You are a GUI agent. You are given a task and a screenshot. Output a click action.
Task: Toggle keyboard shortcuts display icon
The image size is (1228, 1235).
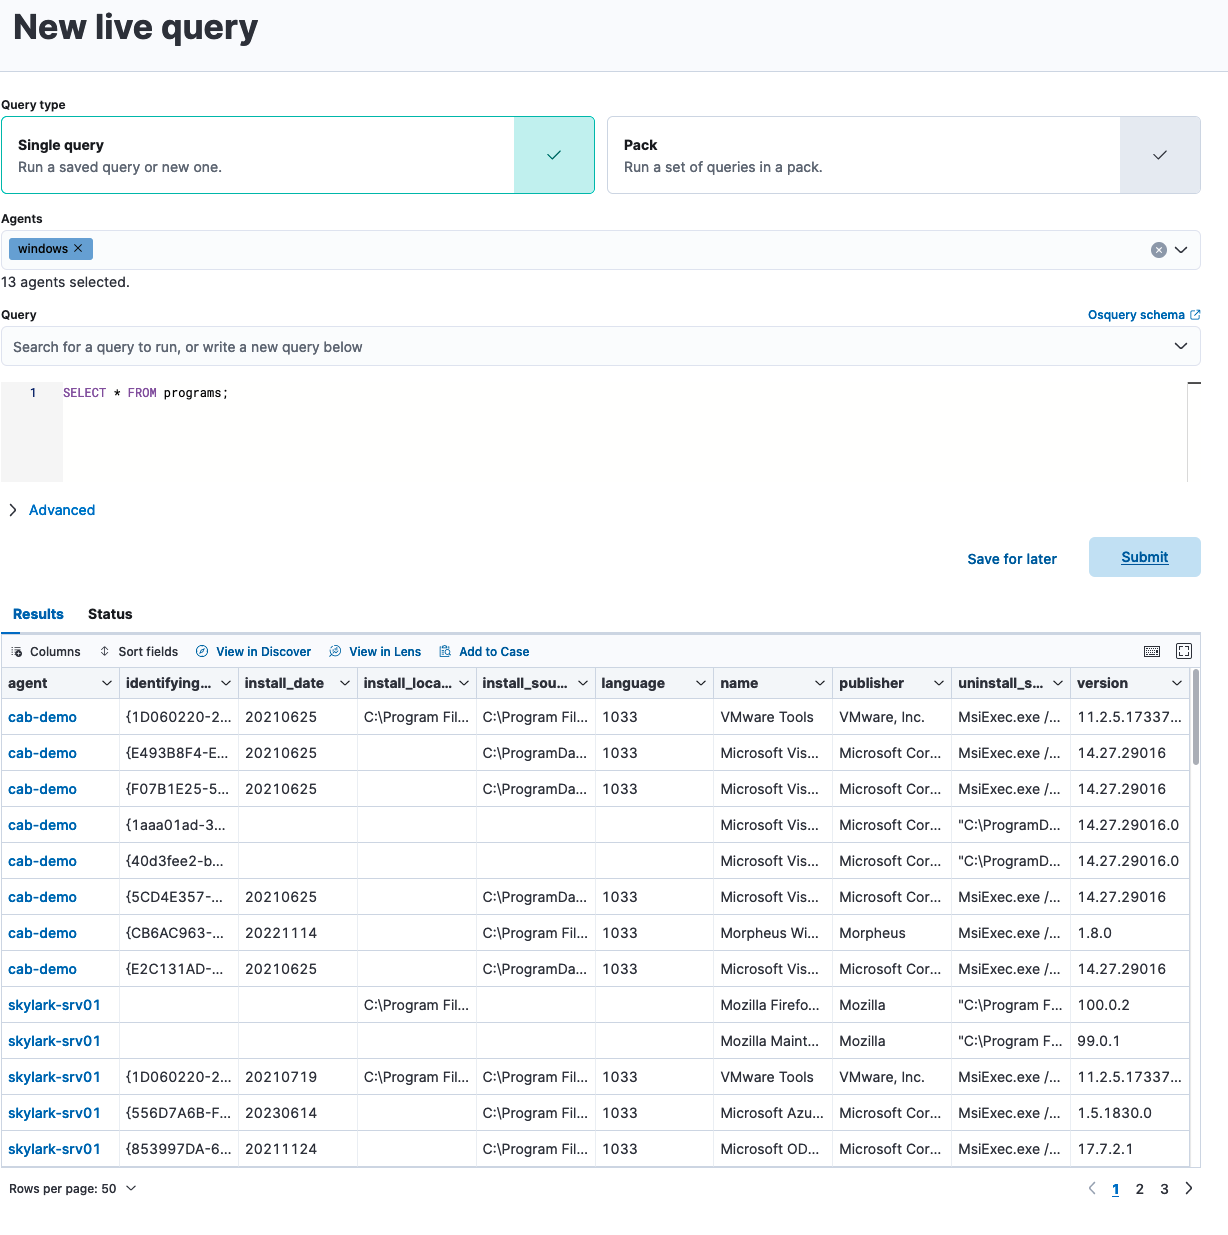[1152, 651]
